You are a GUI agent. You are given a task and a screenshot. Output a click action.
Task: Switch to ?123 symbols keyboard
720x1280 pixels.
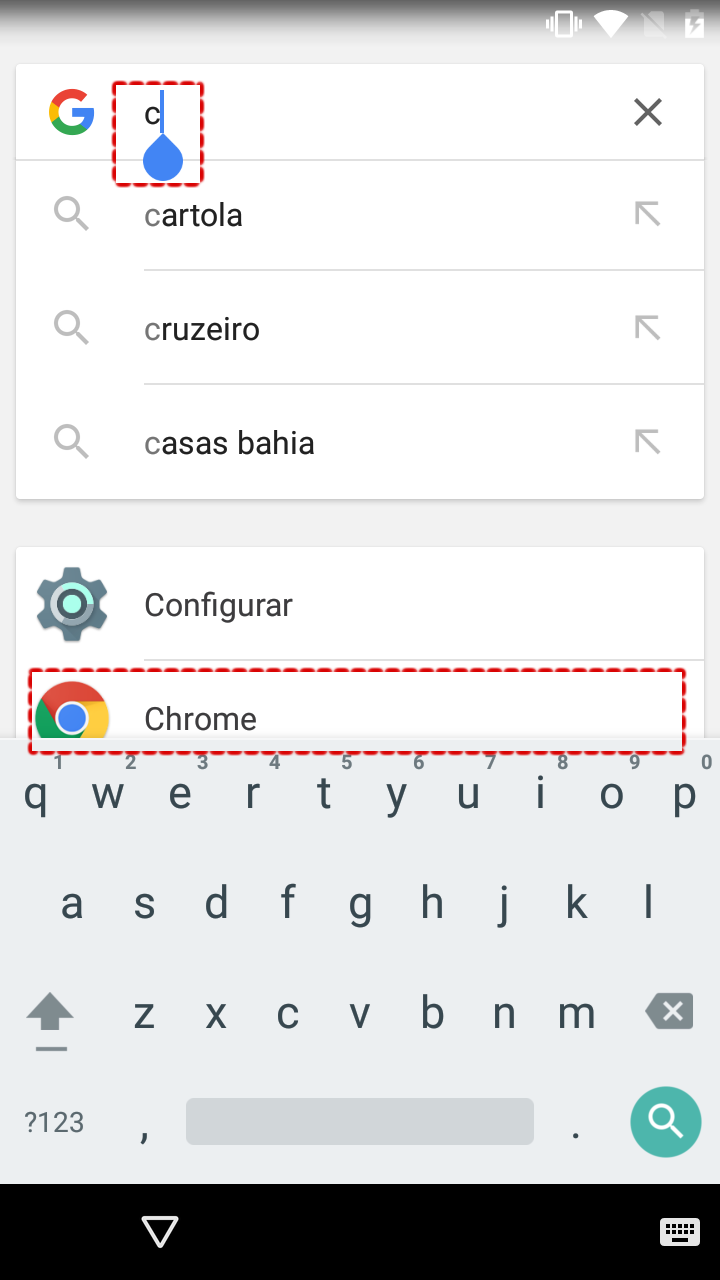tap(54, 1122)
